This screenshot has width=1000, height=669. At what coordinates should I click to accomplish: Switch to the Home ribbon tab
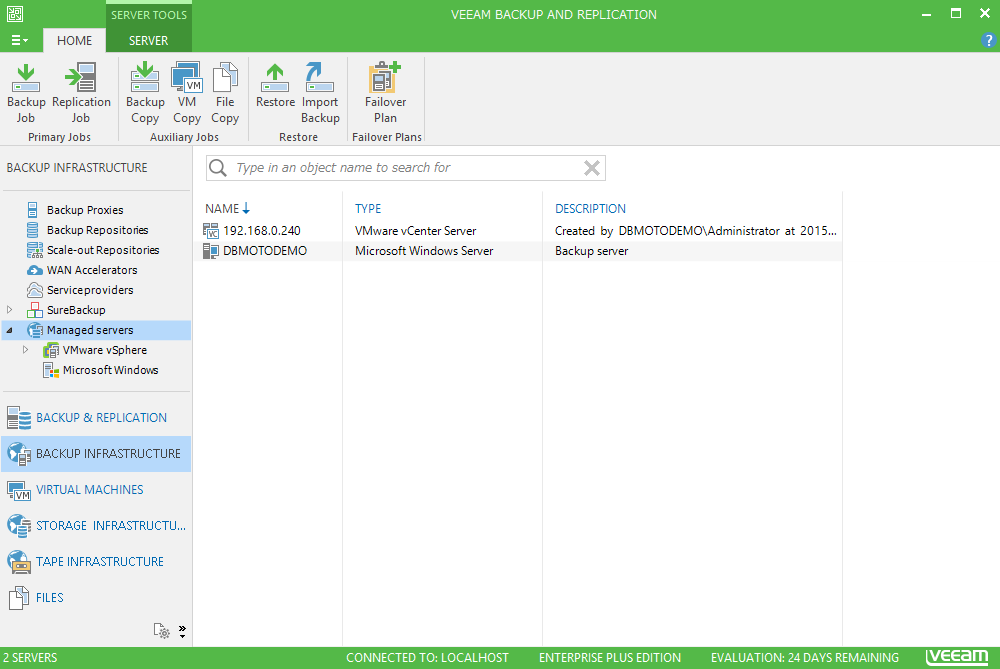[x=75, y=40]
